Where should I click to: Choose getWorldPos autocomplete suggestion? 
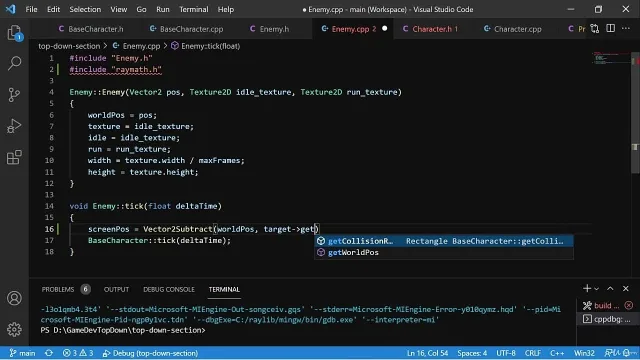click(444, 252)
